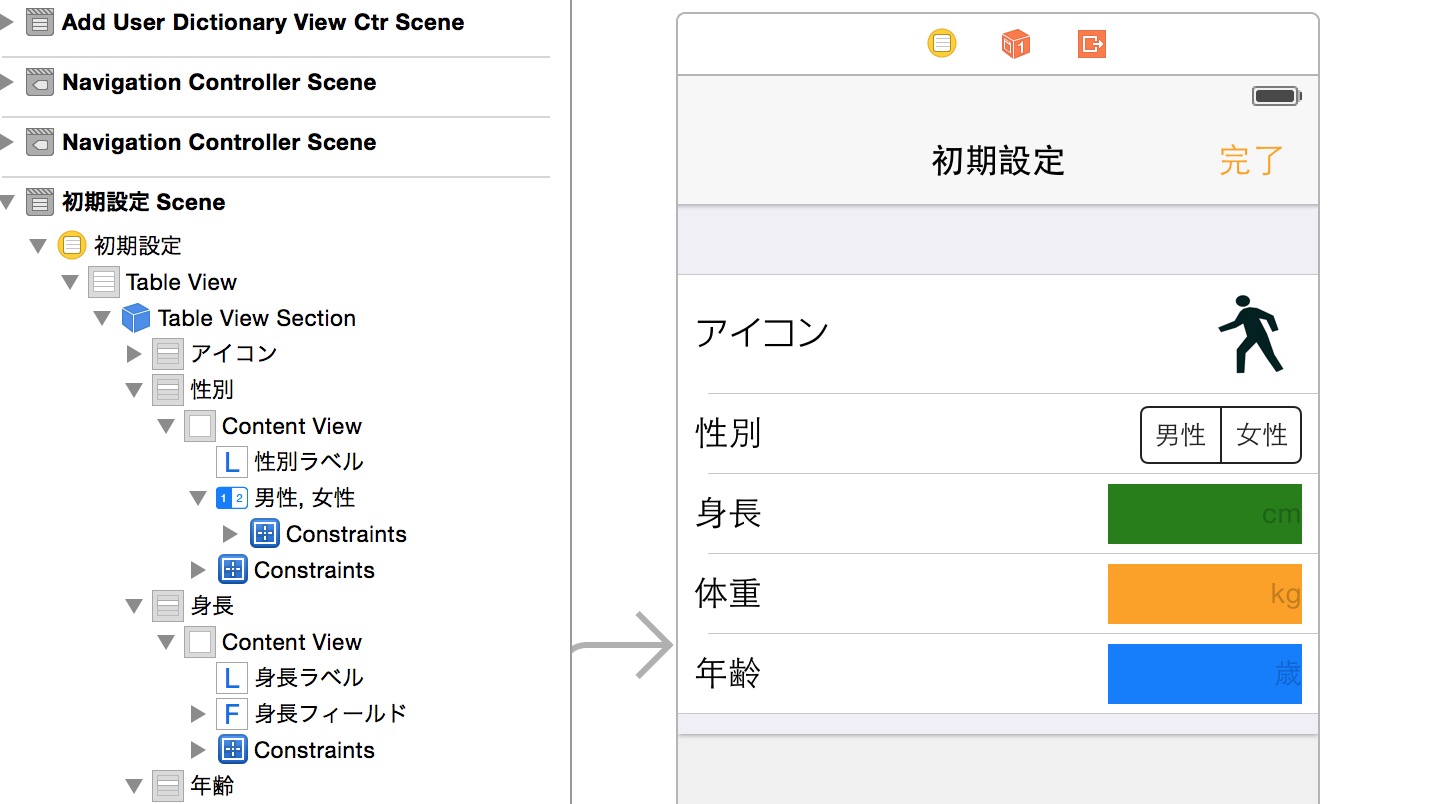
Task: Select the 女性 segment
Action: [x=1262, y=435]
